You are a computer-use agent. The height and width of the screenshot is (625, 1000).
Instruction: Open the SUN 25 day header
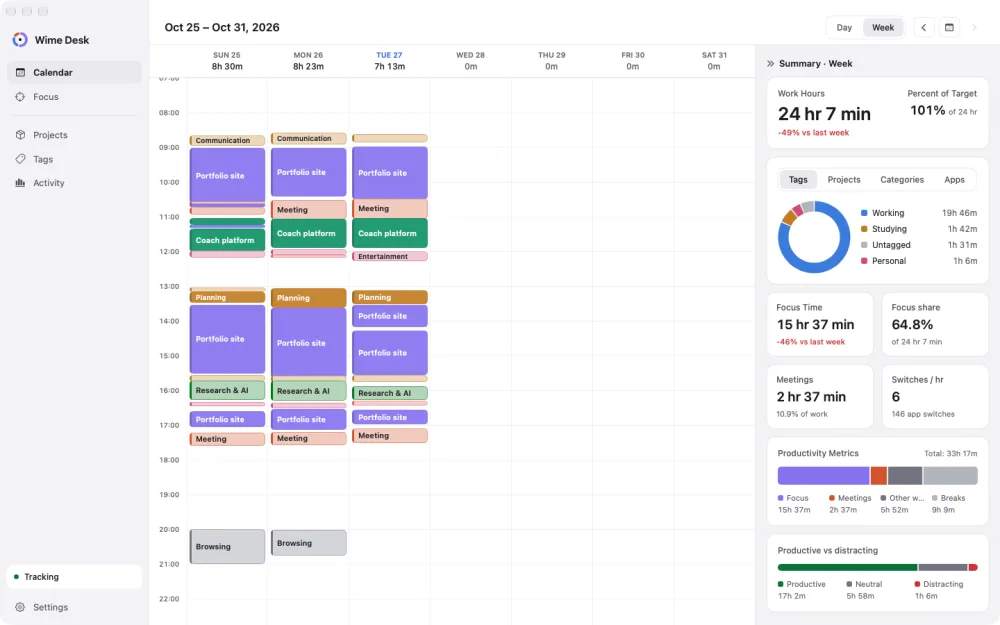pos(227,61)
